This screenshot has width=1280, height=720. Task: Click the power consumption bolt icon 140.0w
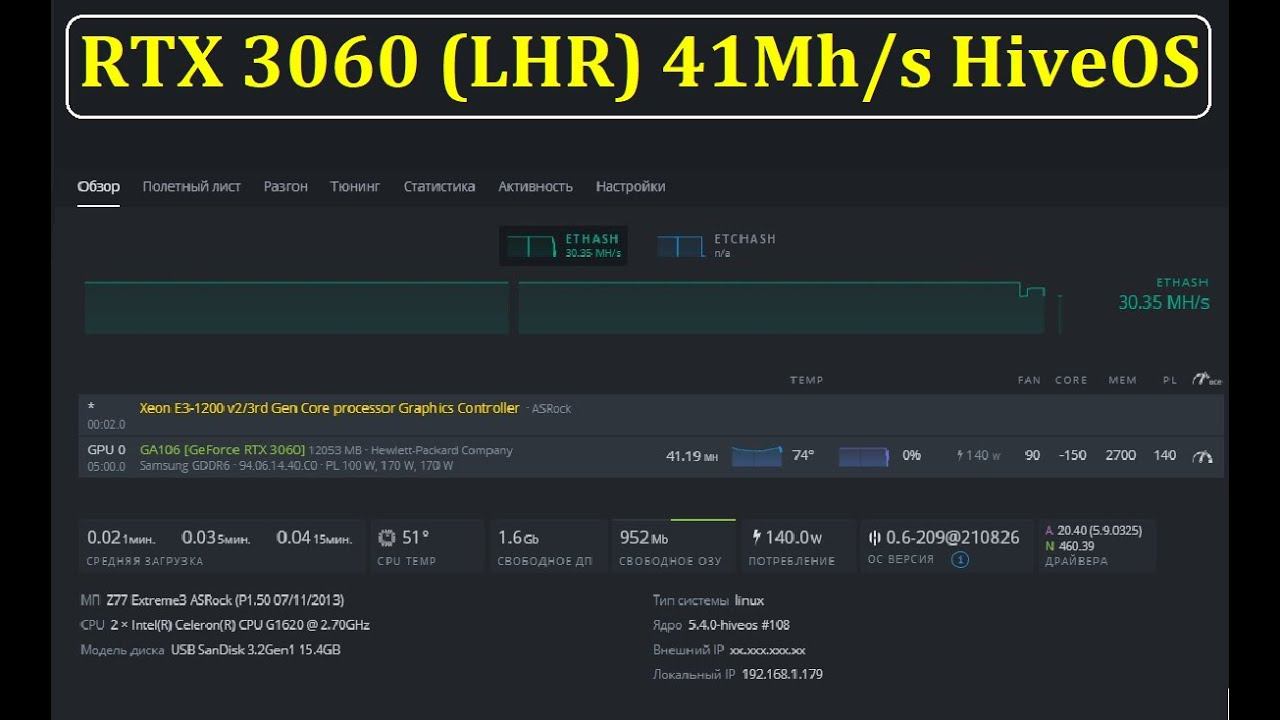756,538
